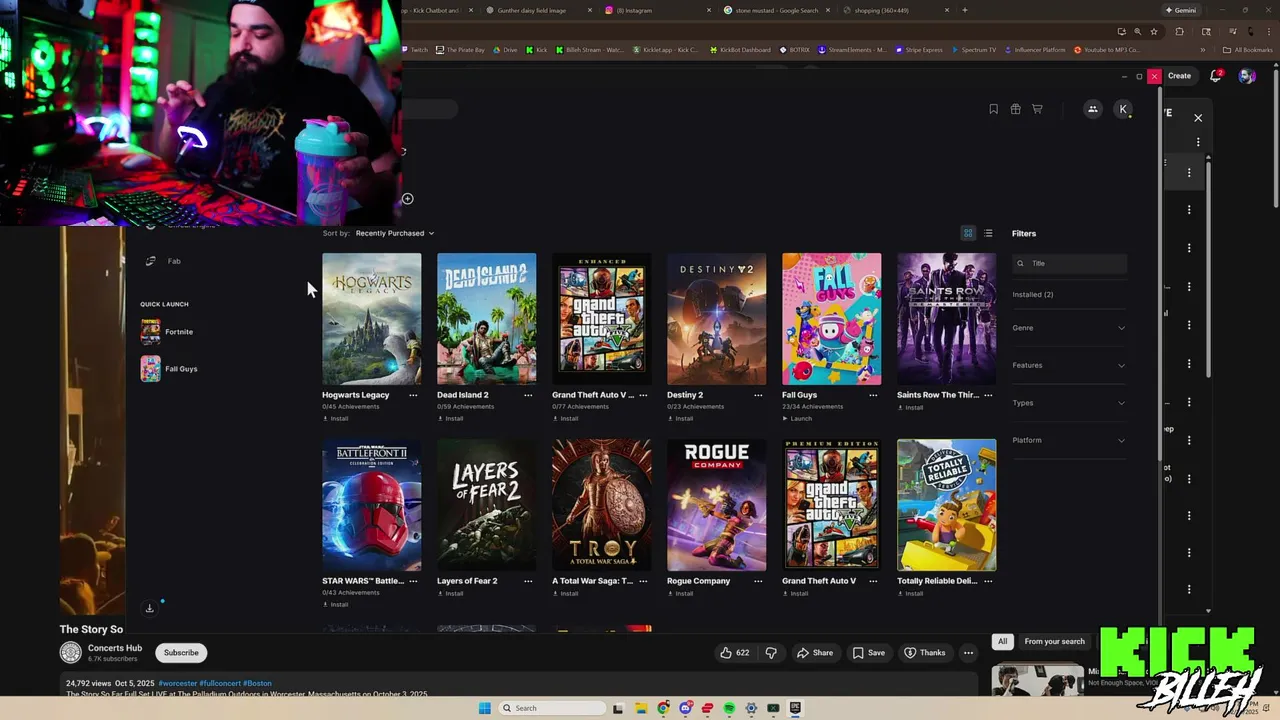
Task: Open Chrome extensions puzzle icon
Action: point(1179,31)
